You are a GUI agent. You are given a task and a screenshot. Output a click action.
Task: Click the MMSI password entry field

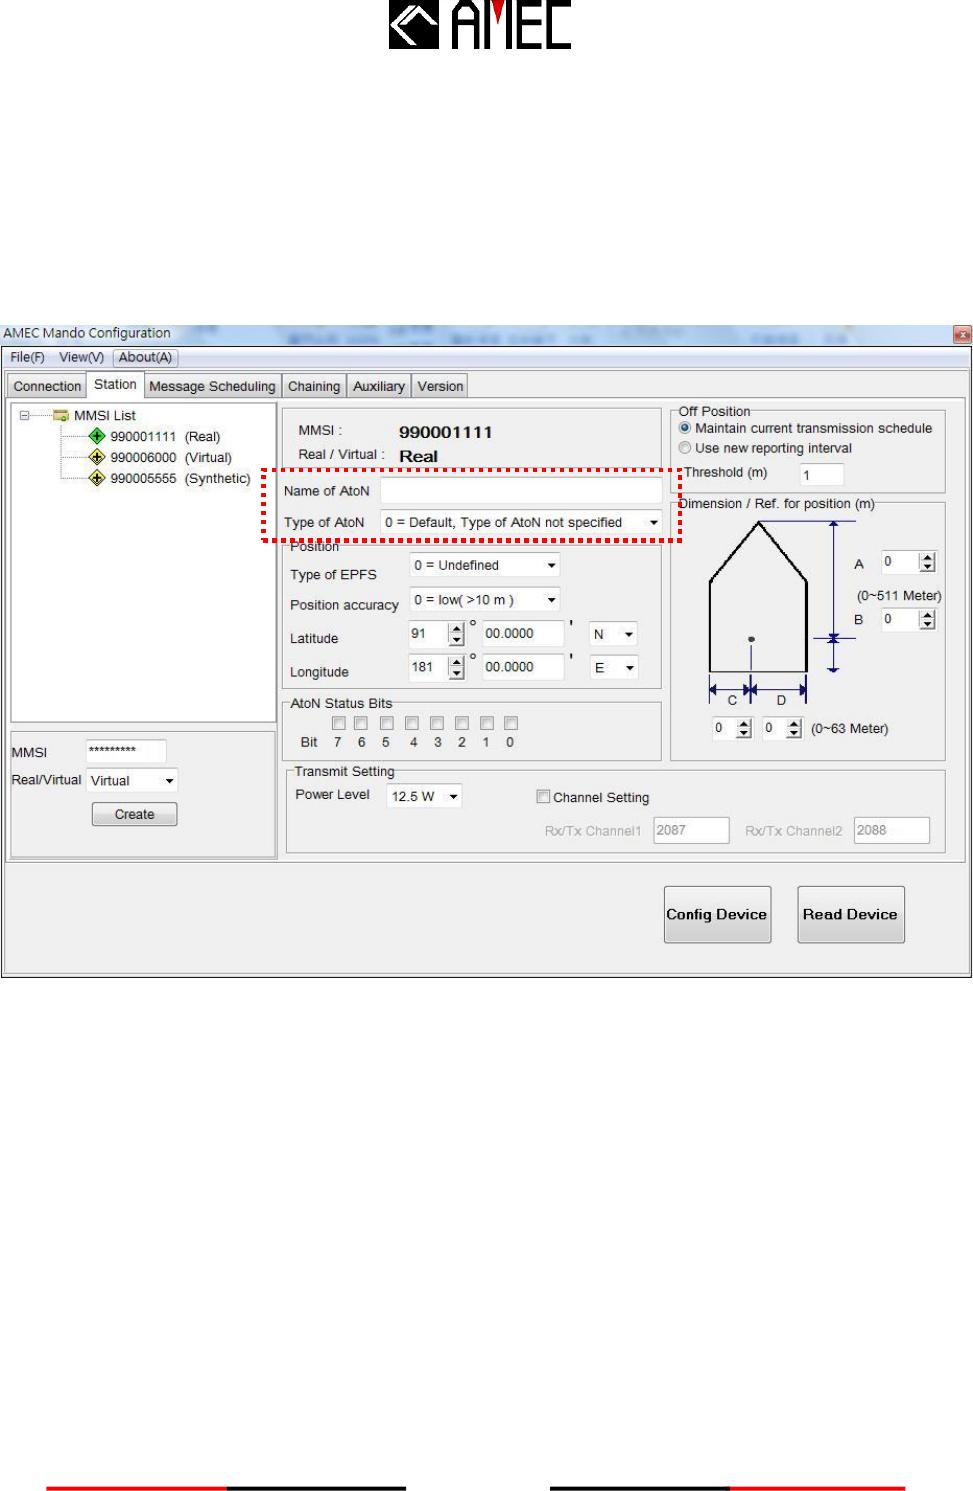point(126,751)
